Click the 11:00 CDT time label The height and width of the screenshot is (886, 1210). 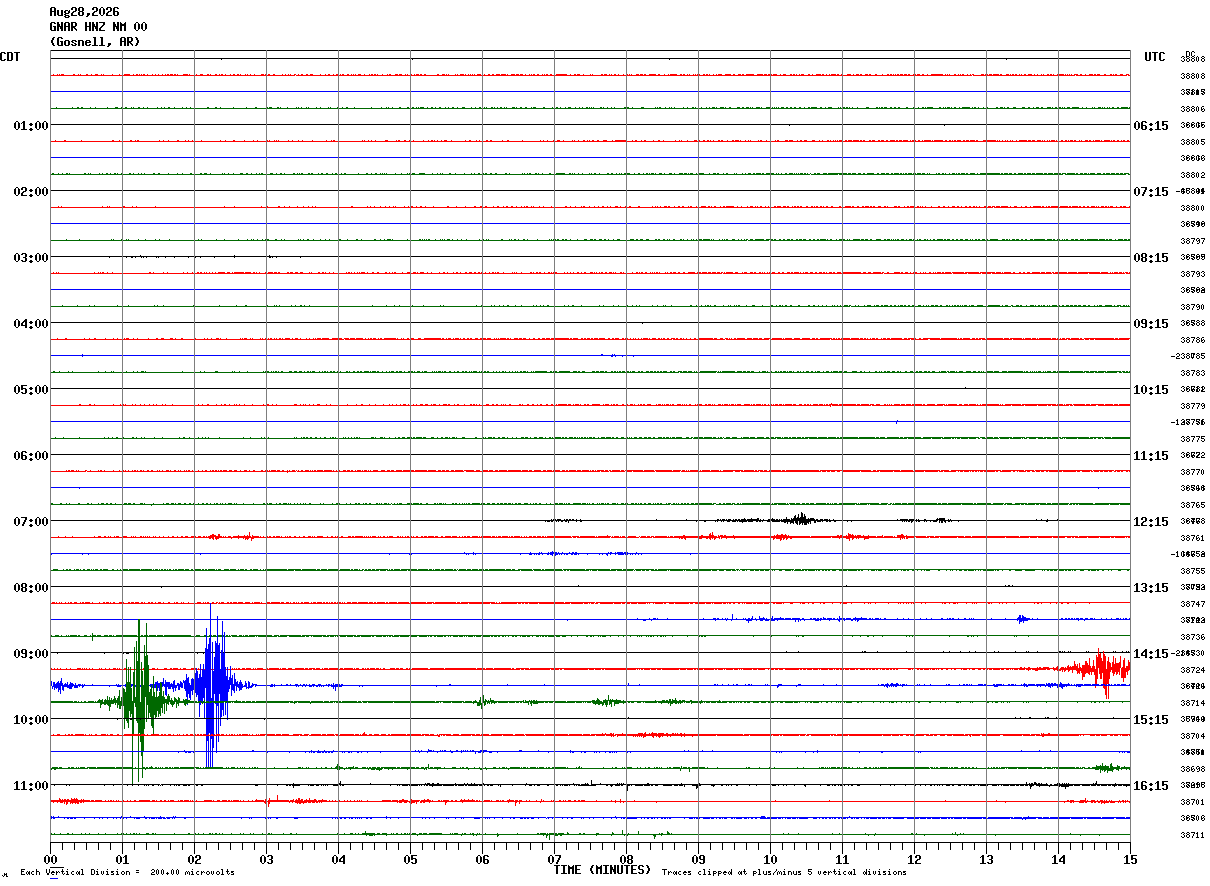coord(30,786)
